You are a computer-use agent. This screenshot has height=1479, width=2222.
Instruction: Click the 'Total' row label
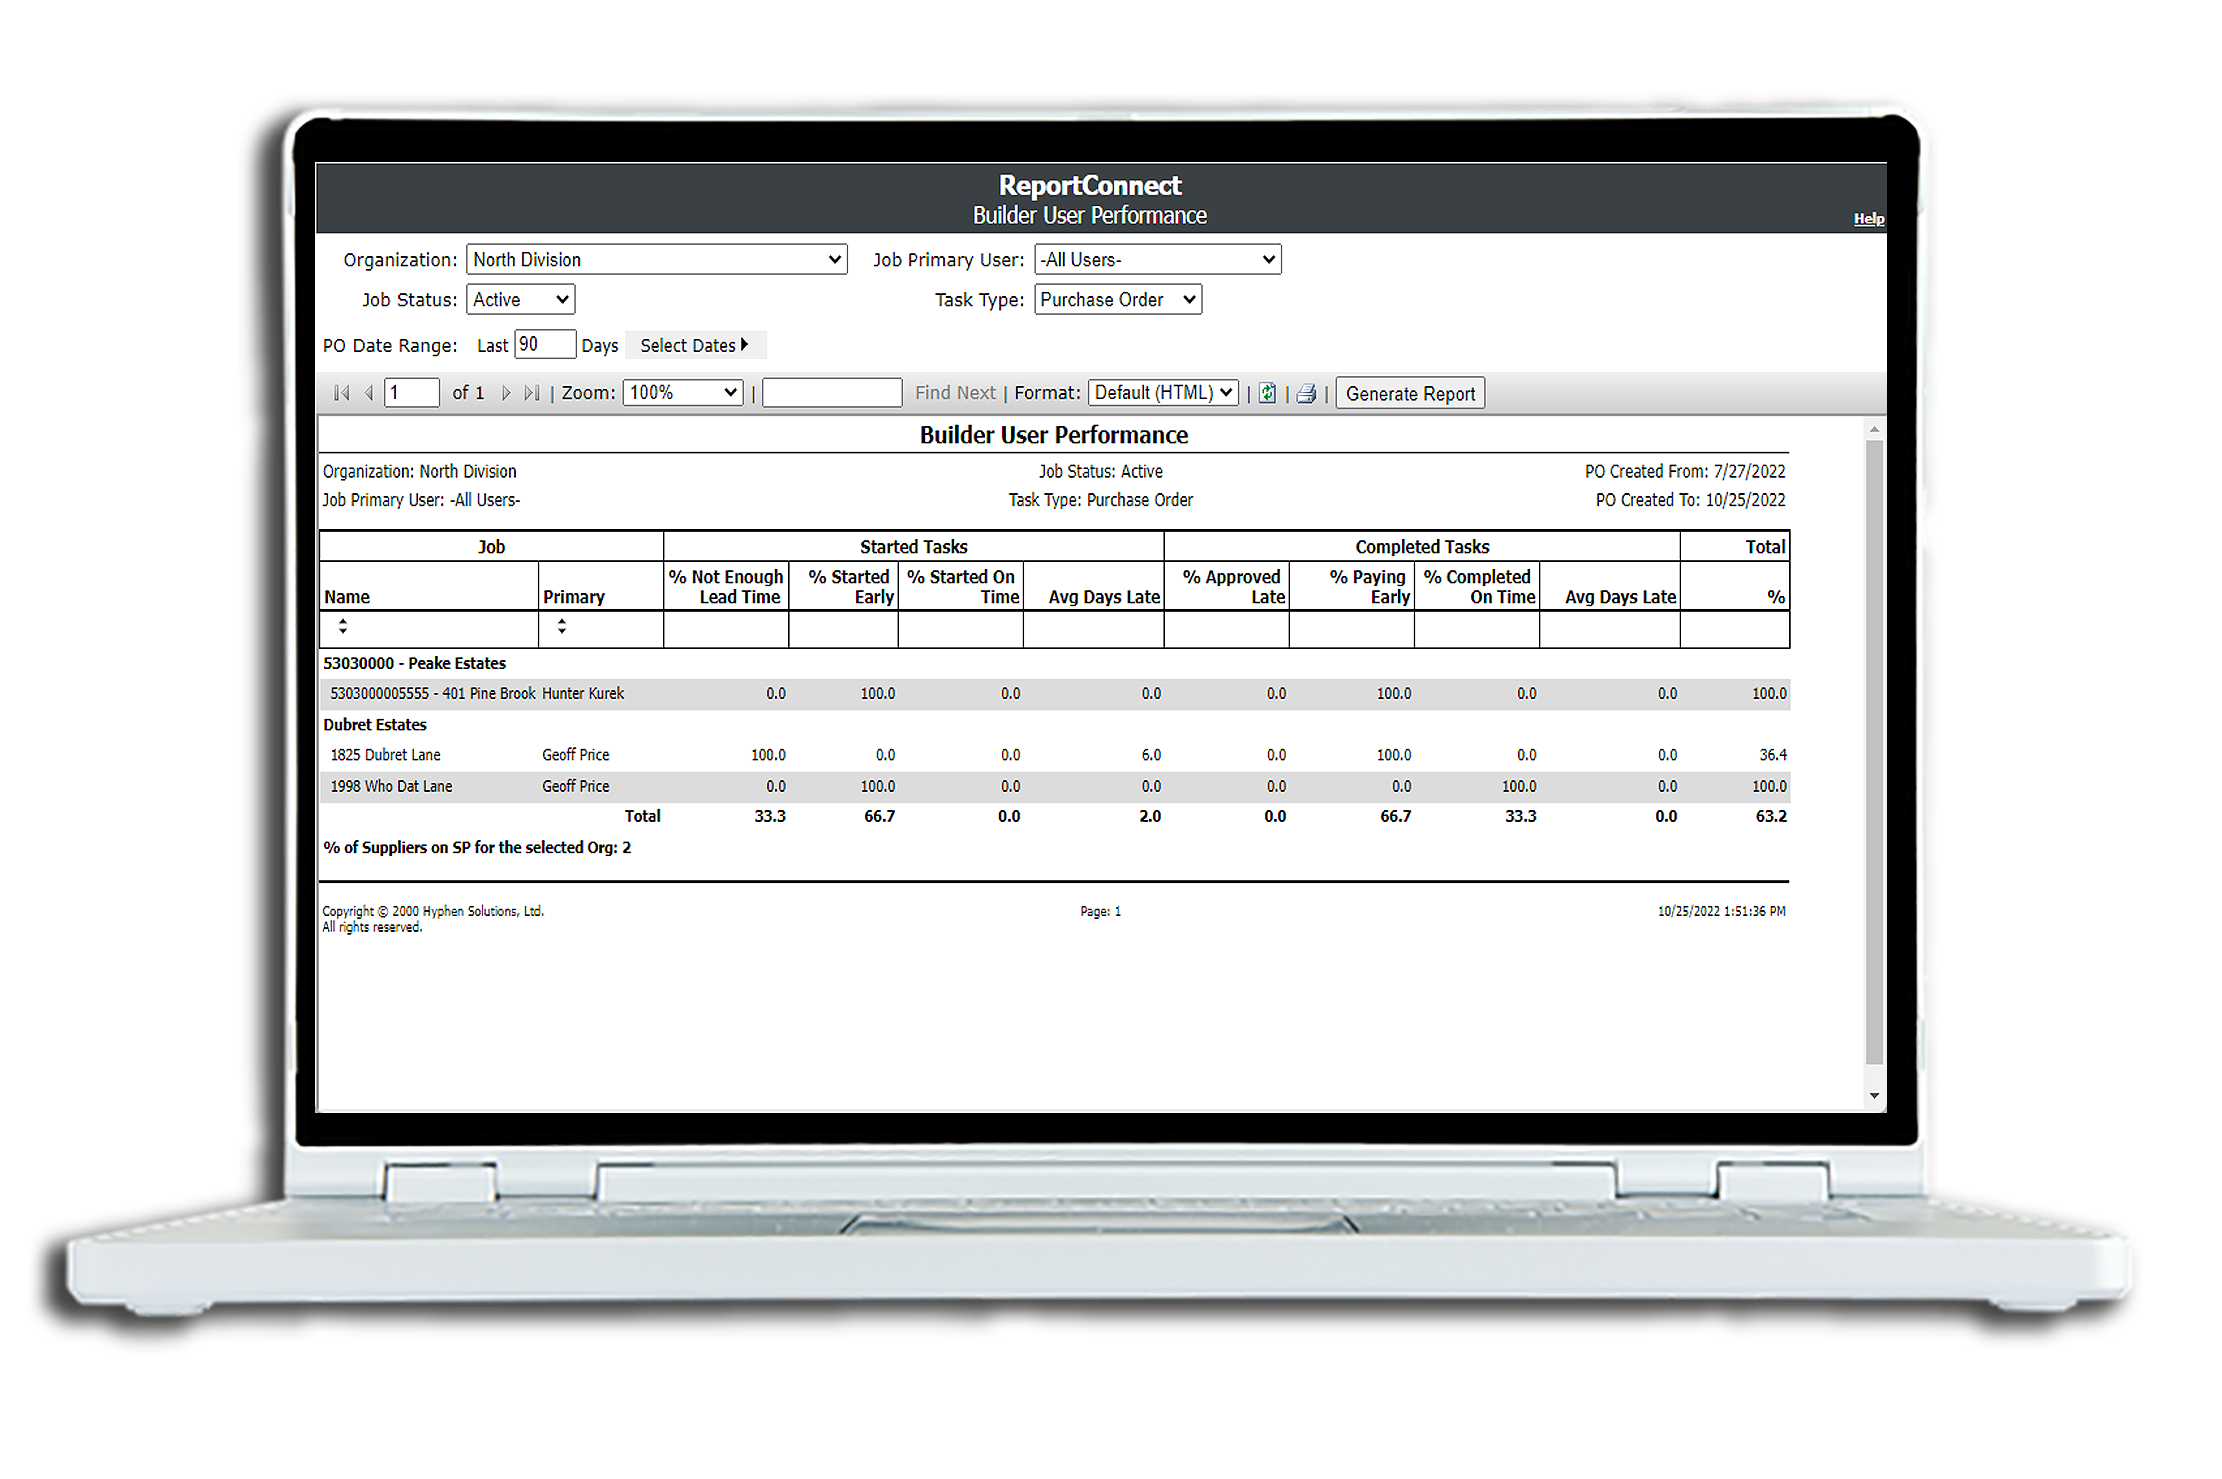642,817
